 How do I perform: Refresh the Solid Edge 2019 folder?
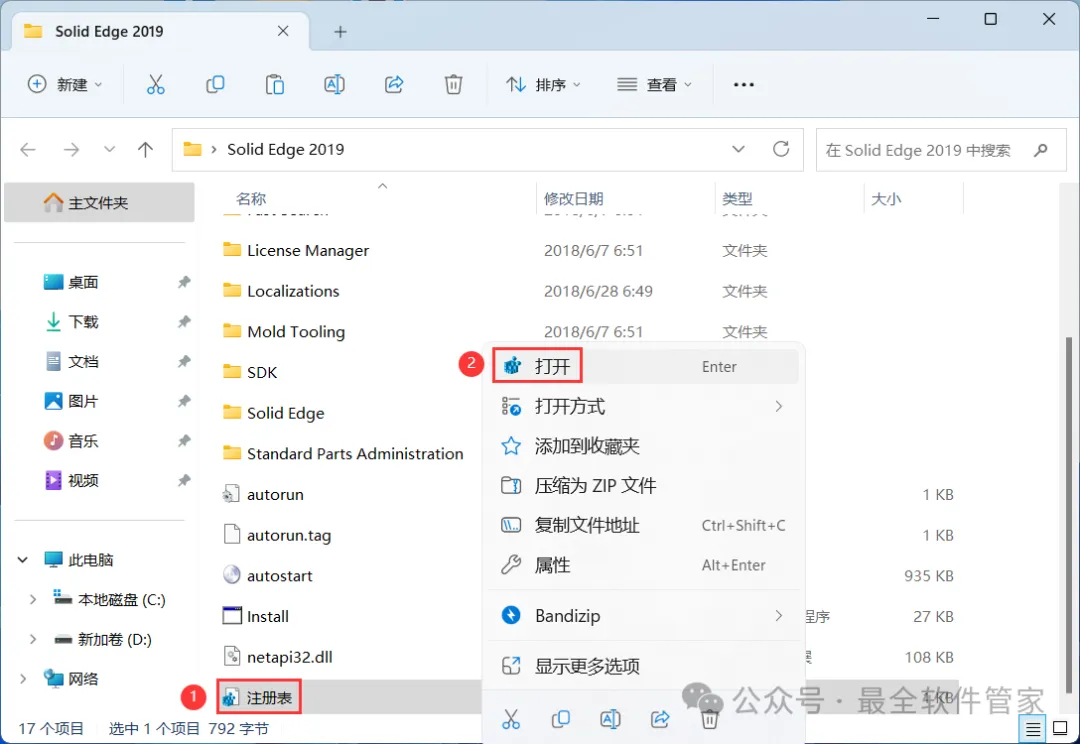tap(781, 149)
